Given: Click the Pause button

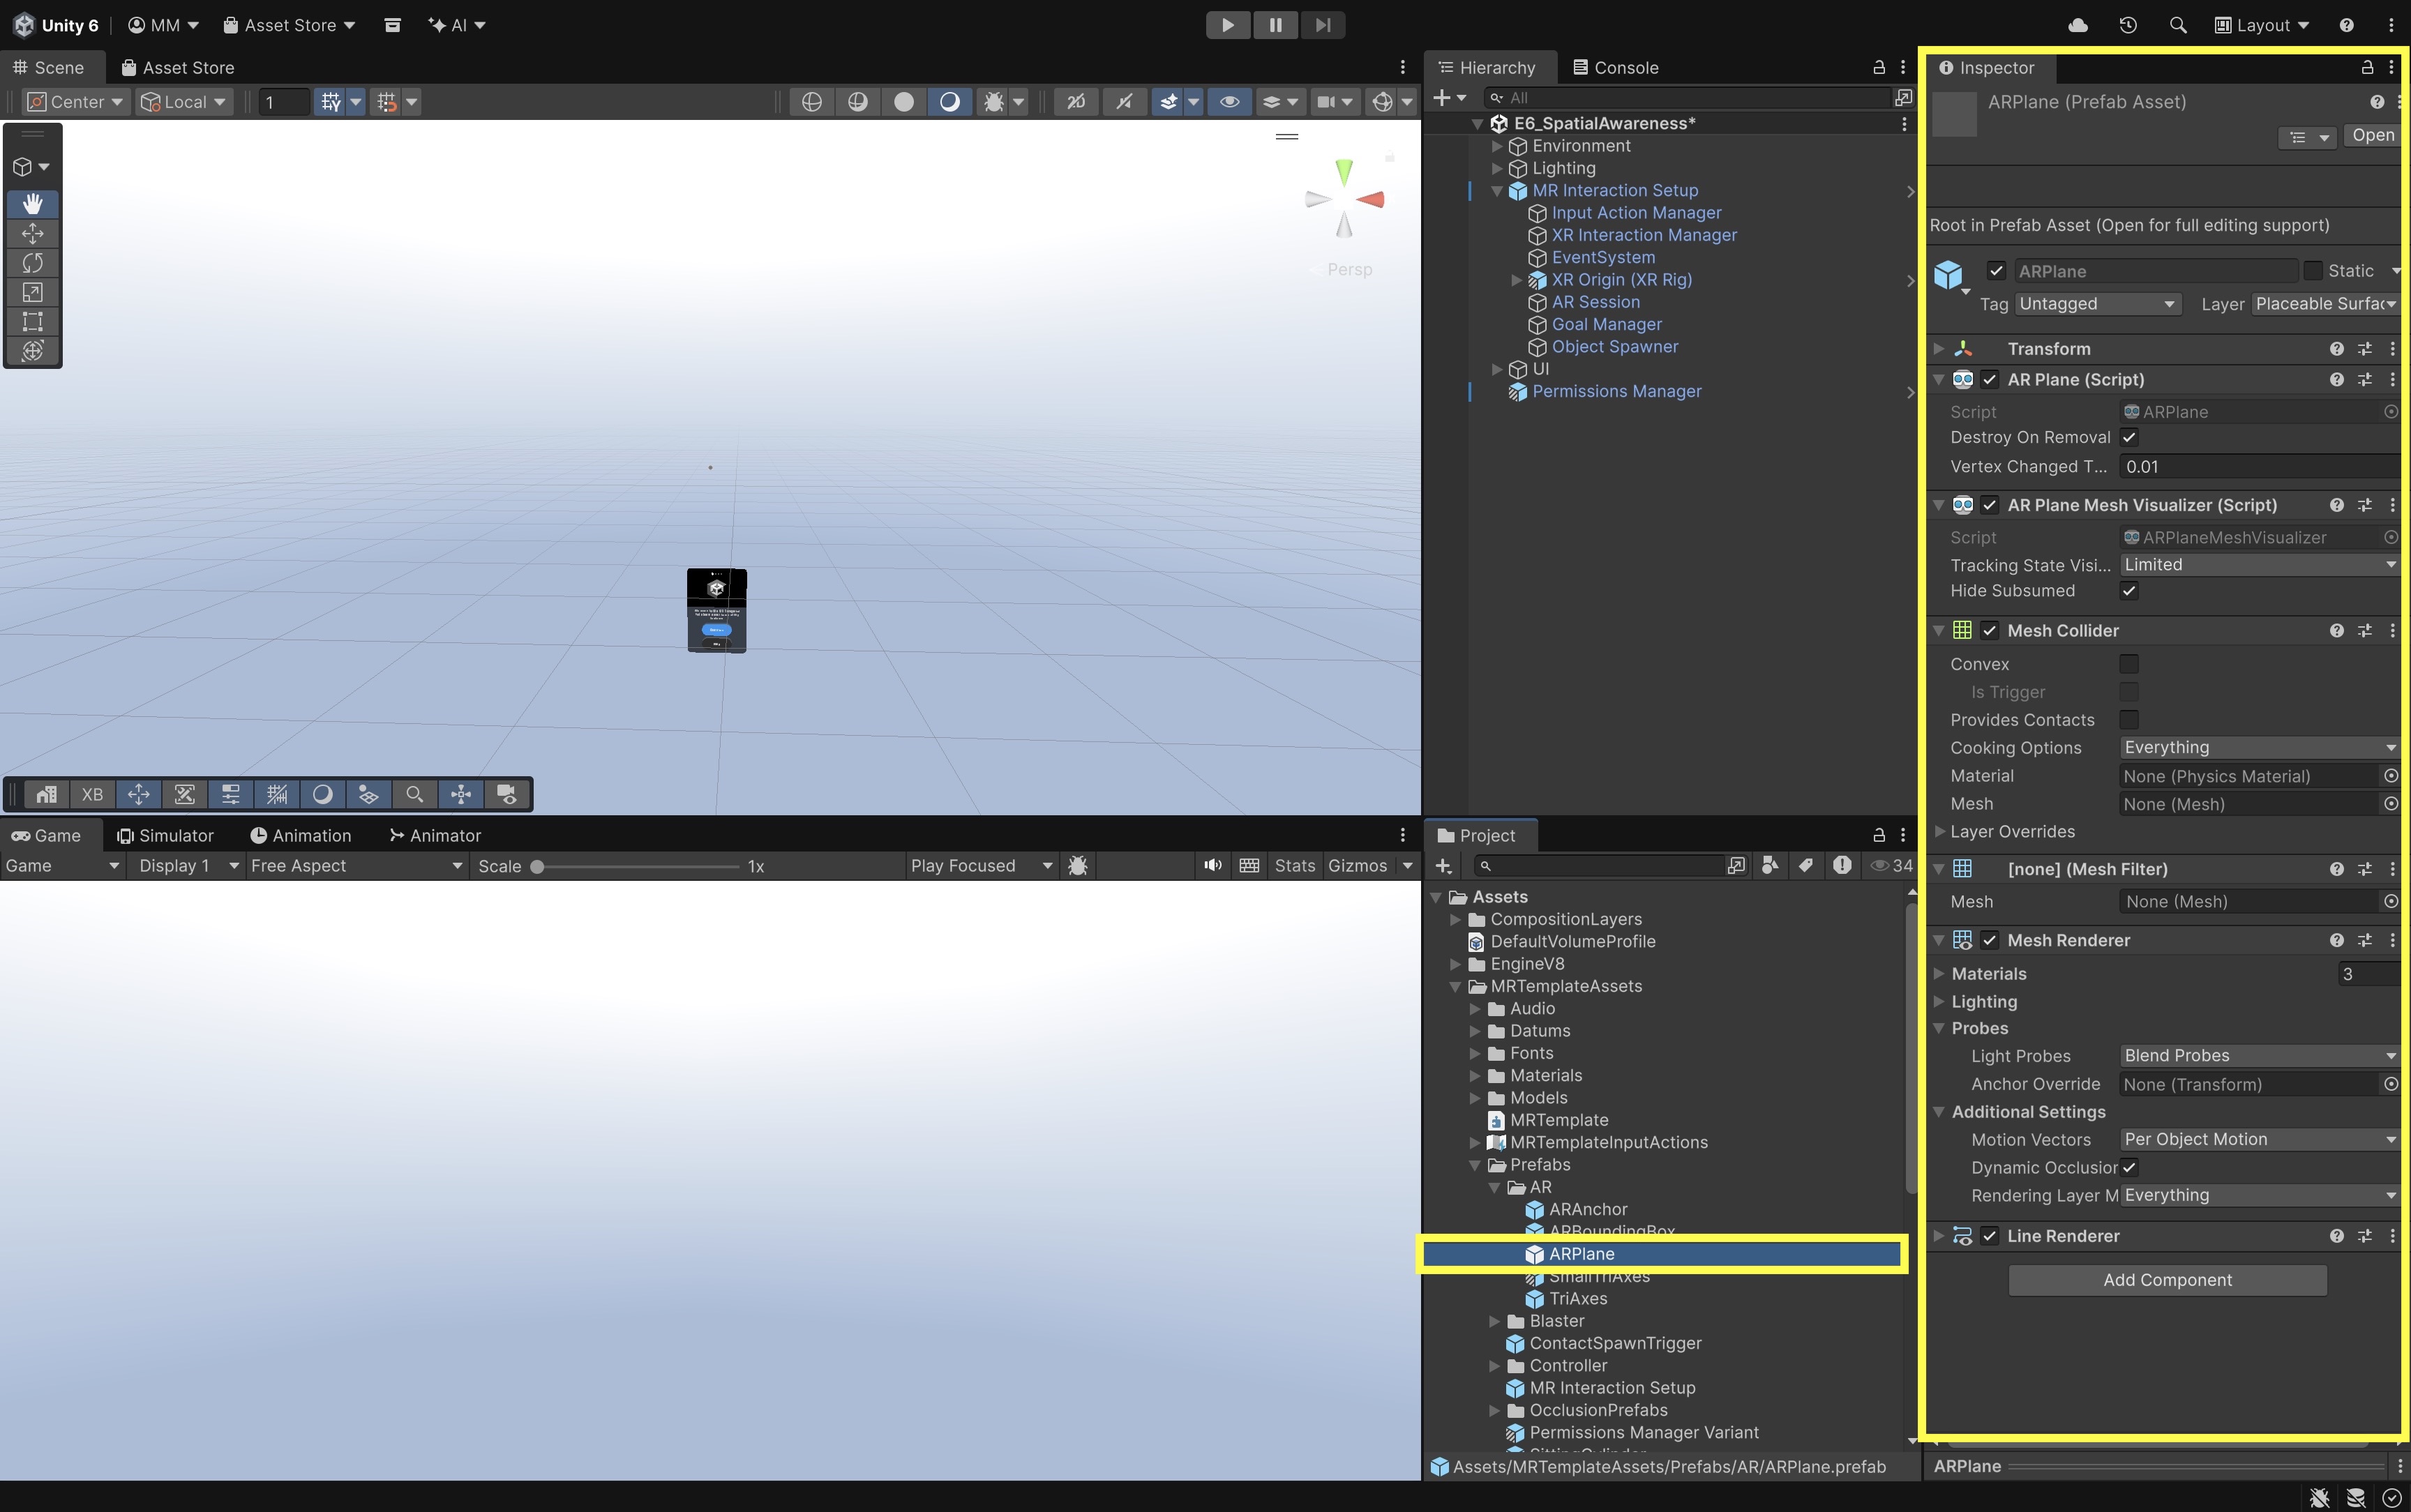Looking at the screenshot, I should [x=1275, y=25].
